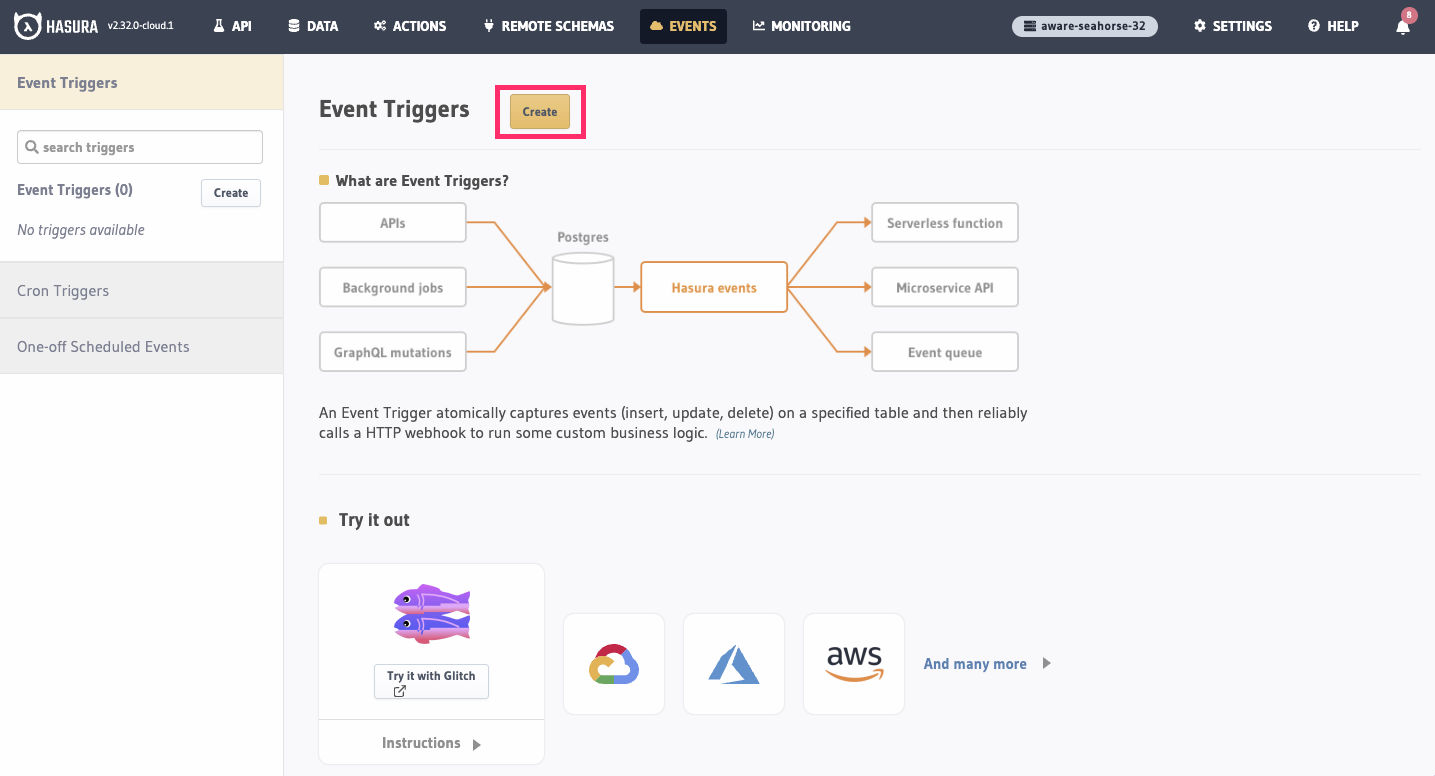The width and height of the screenshot is (1435, 776).
Task: Click the Glitch fish logo
Action: click(431, 613)
